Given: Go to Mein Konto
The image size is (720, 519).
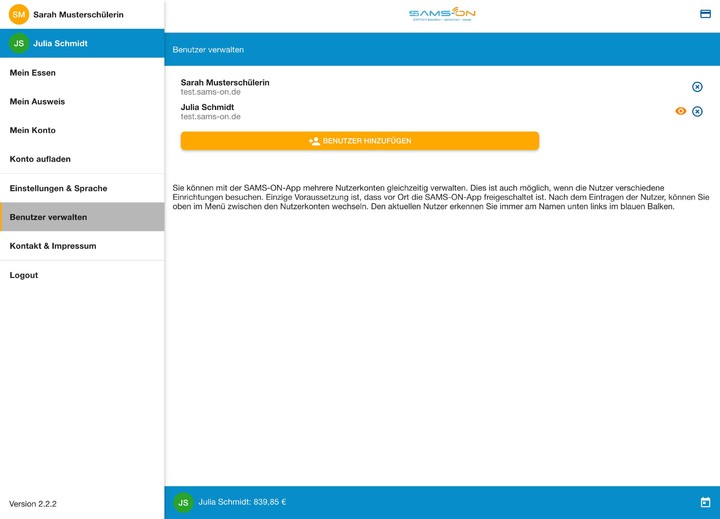Looking at the screenshot, I should pos(33,131).
